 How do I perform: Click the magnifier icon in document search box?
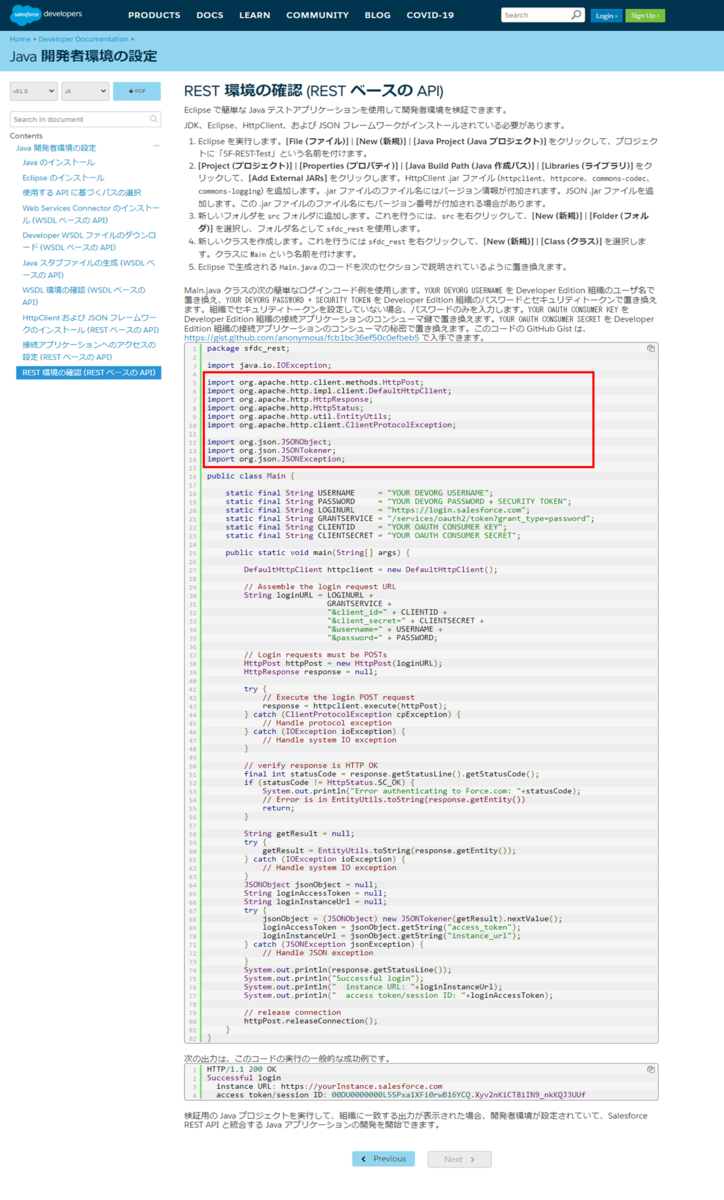pyautogui.click(x=154, y=119)
